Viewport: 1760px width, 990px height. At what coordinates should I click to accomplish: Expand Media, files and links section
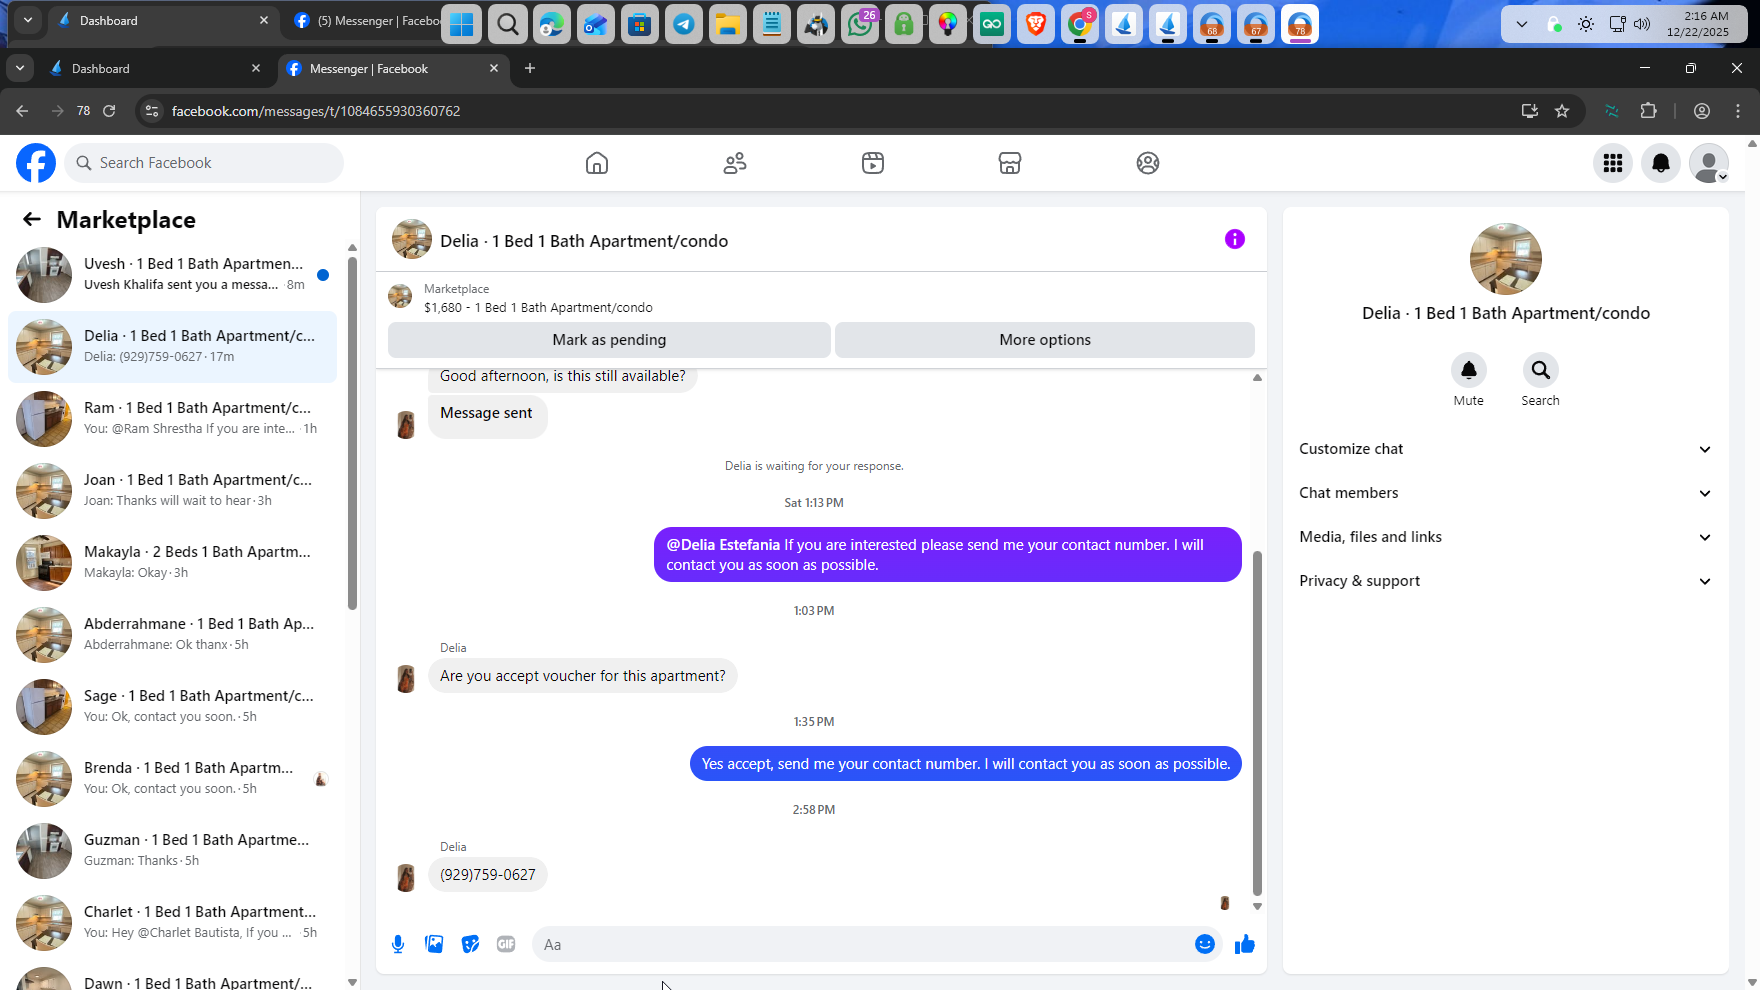(1505, 537)
